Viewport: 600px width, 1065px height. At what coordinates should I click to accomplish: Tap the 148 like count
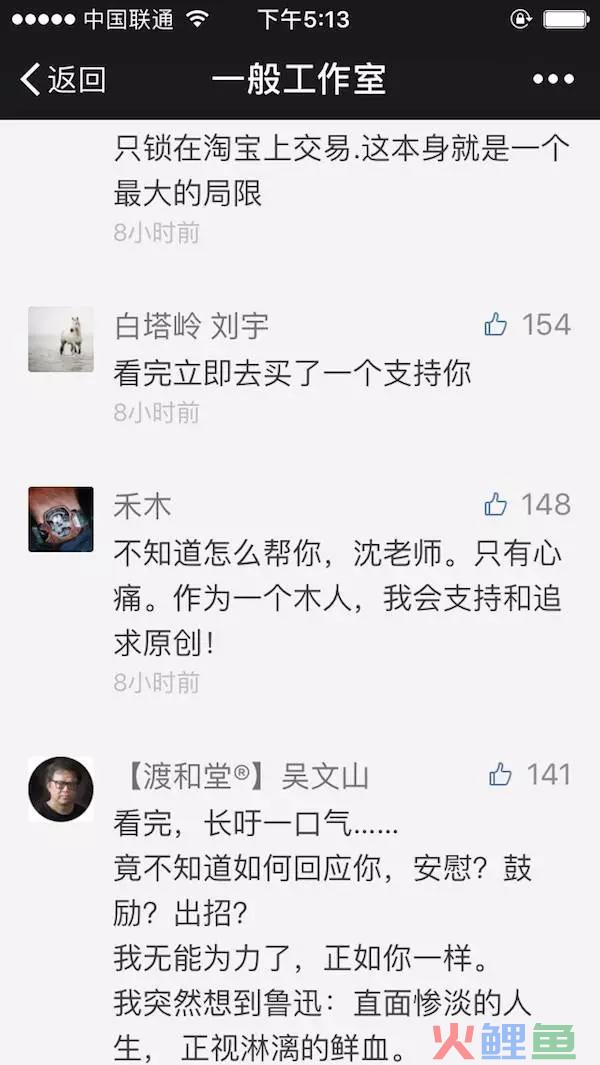tap(546, 505)
